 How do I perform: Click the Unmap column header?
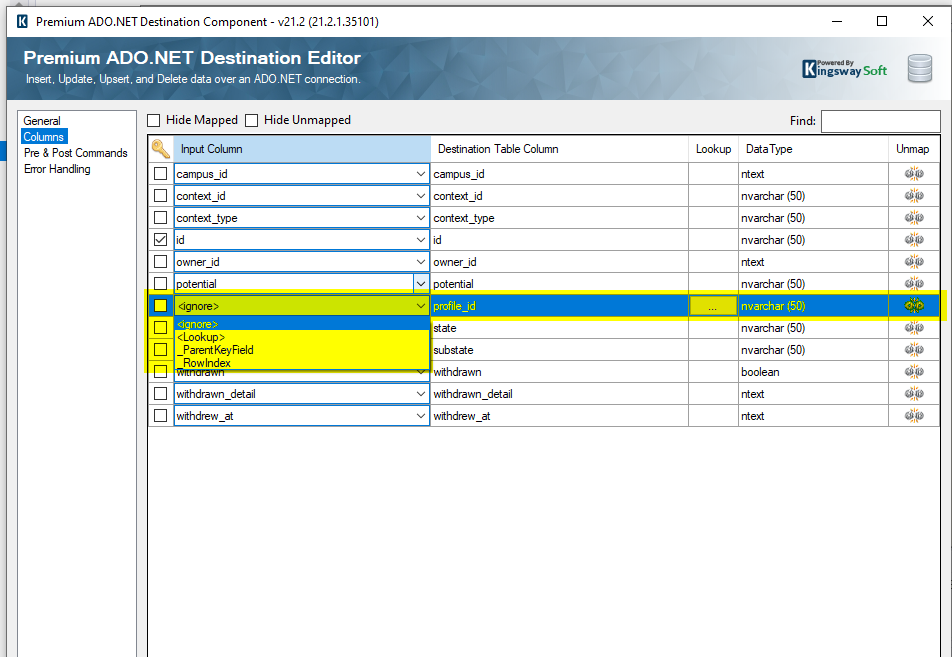coord(913,149)
